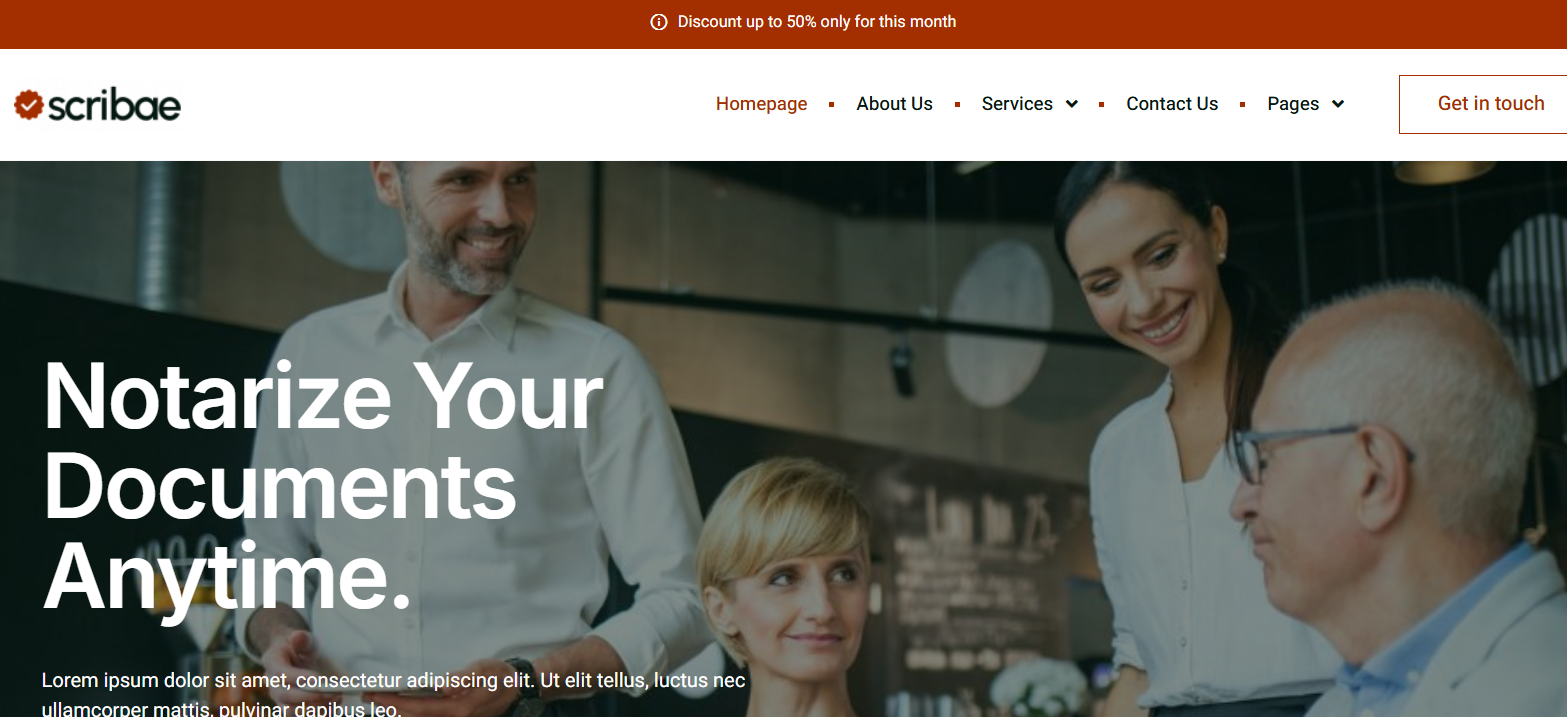Open the Services menu item
Screen dimensions: 1567x717
click(x=1017, y=104)
